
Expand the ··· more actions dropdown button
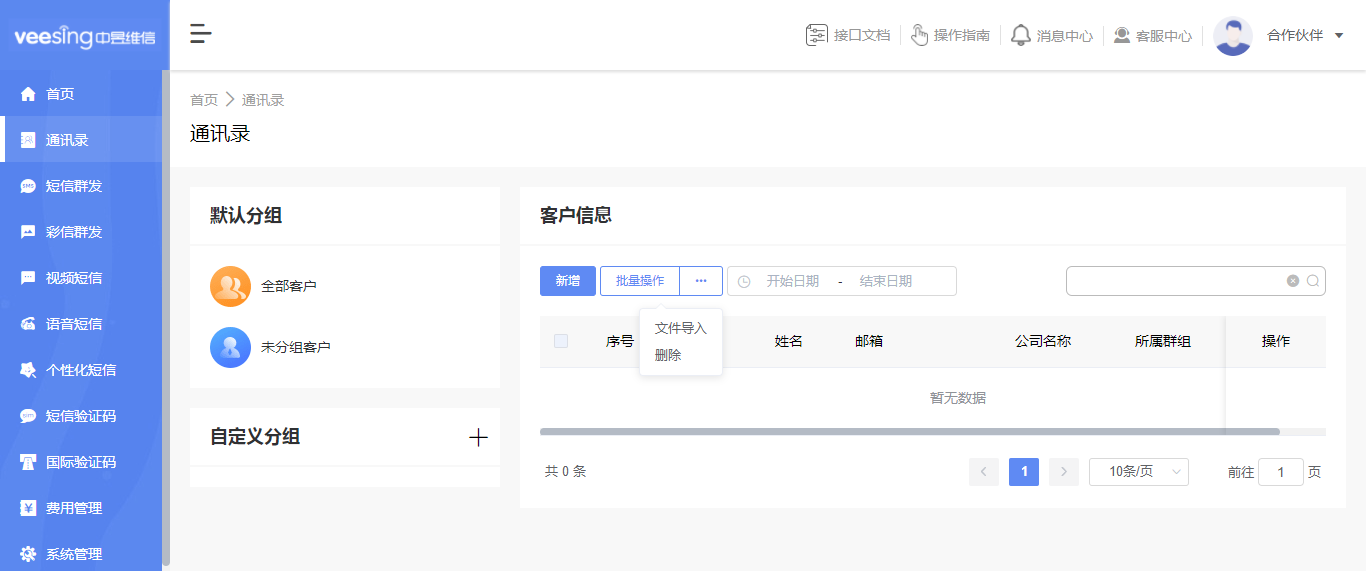[701, 281]
